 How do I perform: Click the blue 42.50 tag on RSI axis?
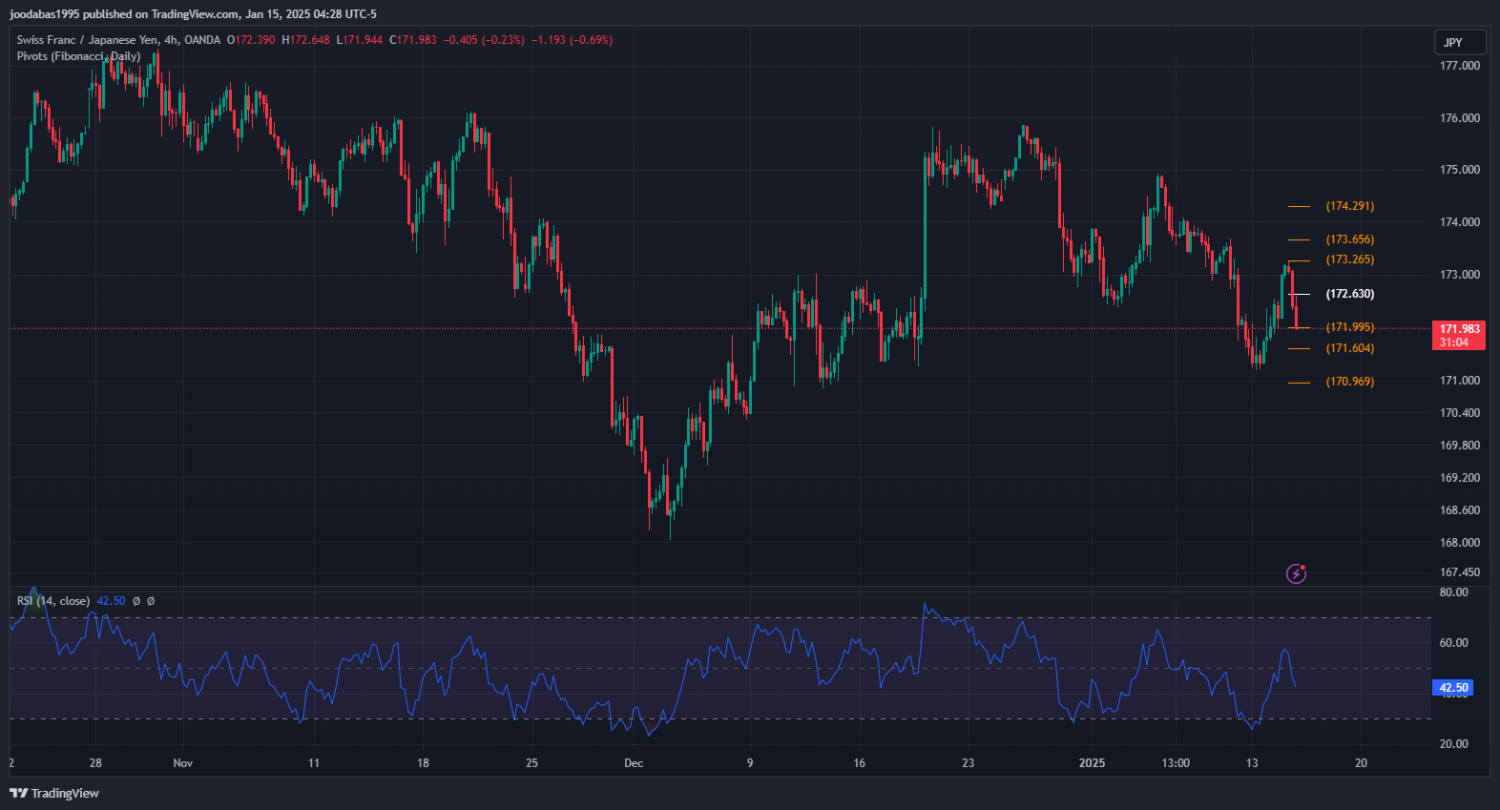[x=1452, y=688]
